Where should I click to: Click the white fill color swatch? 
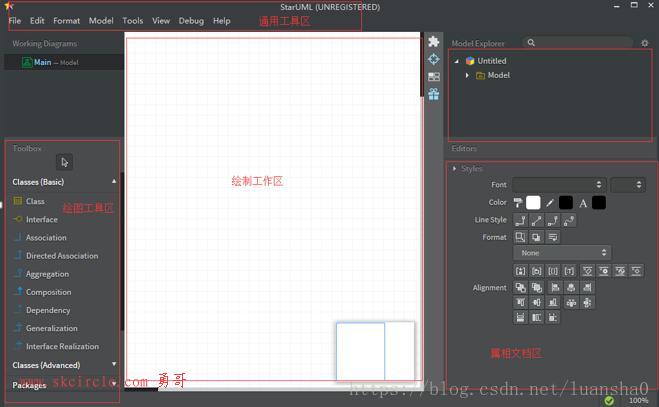[x=533, y=203]
